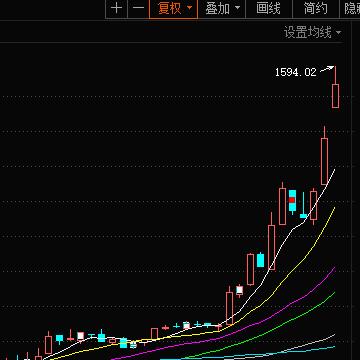Screen dimensions: 360x360
Task: Open 设置均线 settings dropdown
Action: [x=313, y=33]
